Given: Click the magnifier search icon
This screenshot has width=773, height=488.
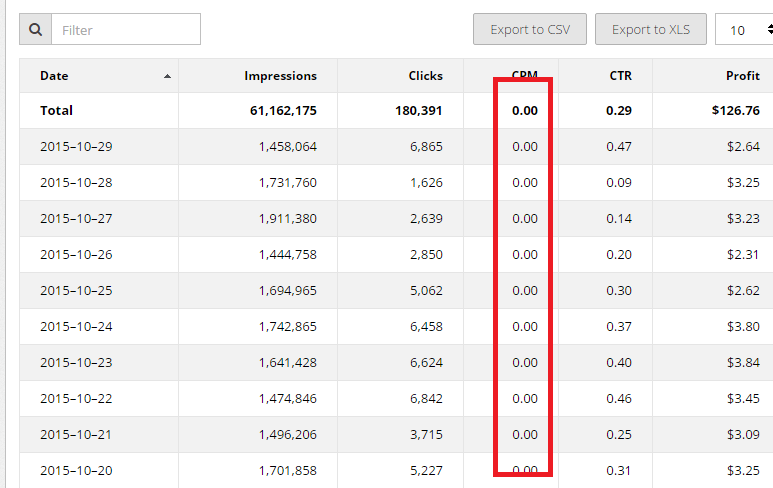Looking at the screenshot, I should 35,30.
